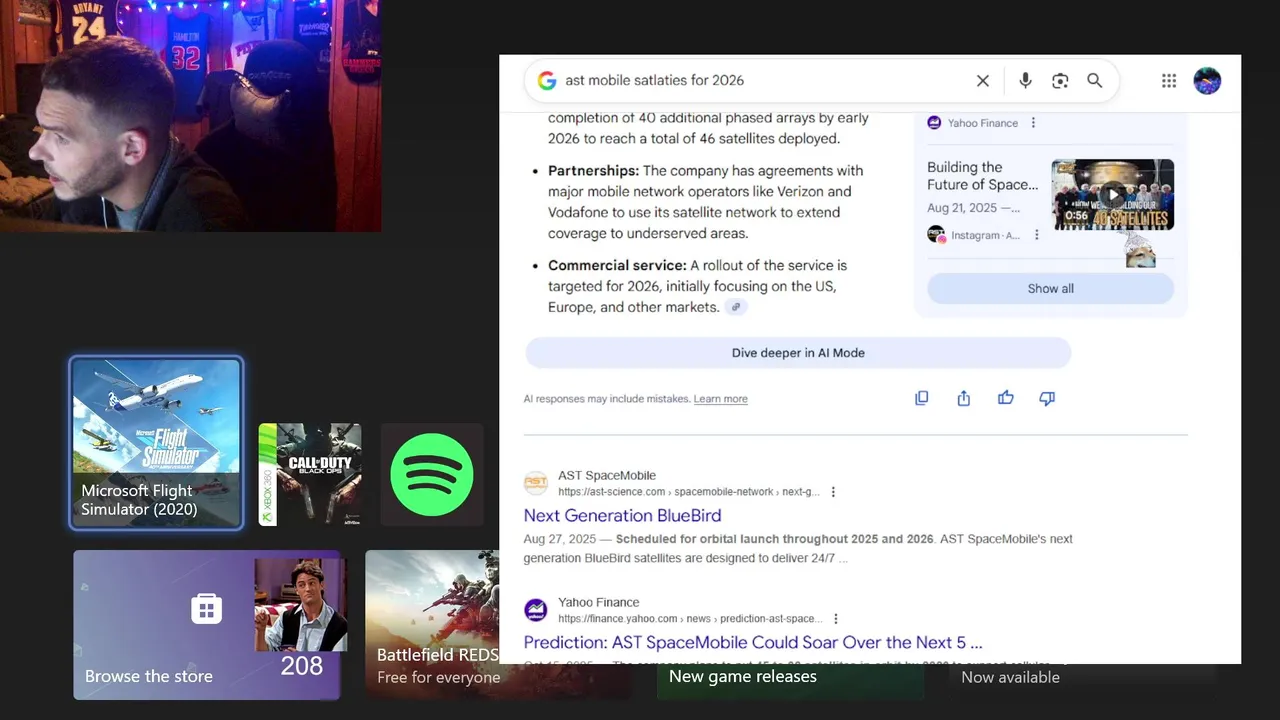The image size is (1280, 720).
Task: Copy the AI response text icon
Action: [x=922, y=398]
